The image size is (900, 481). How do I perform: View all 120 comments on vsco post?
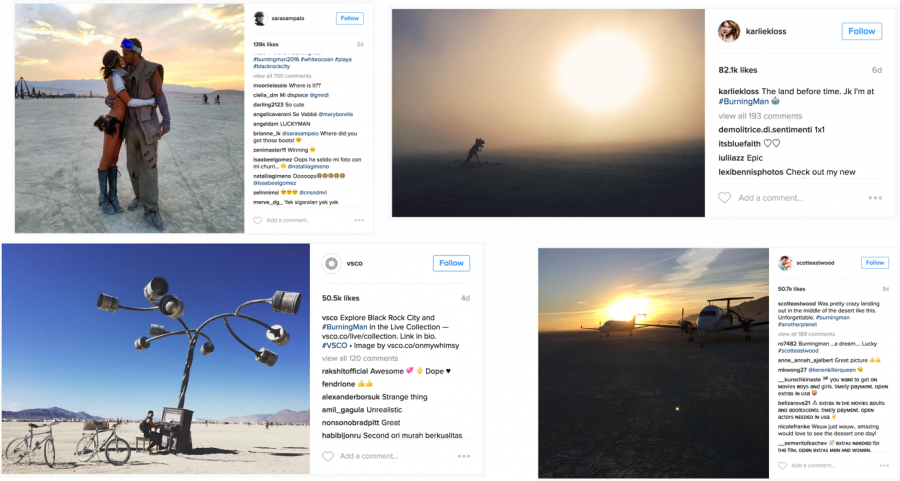click(x=360, y=358)
